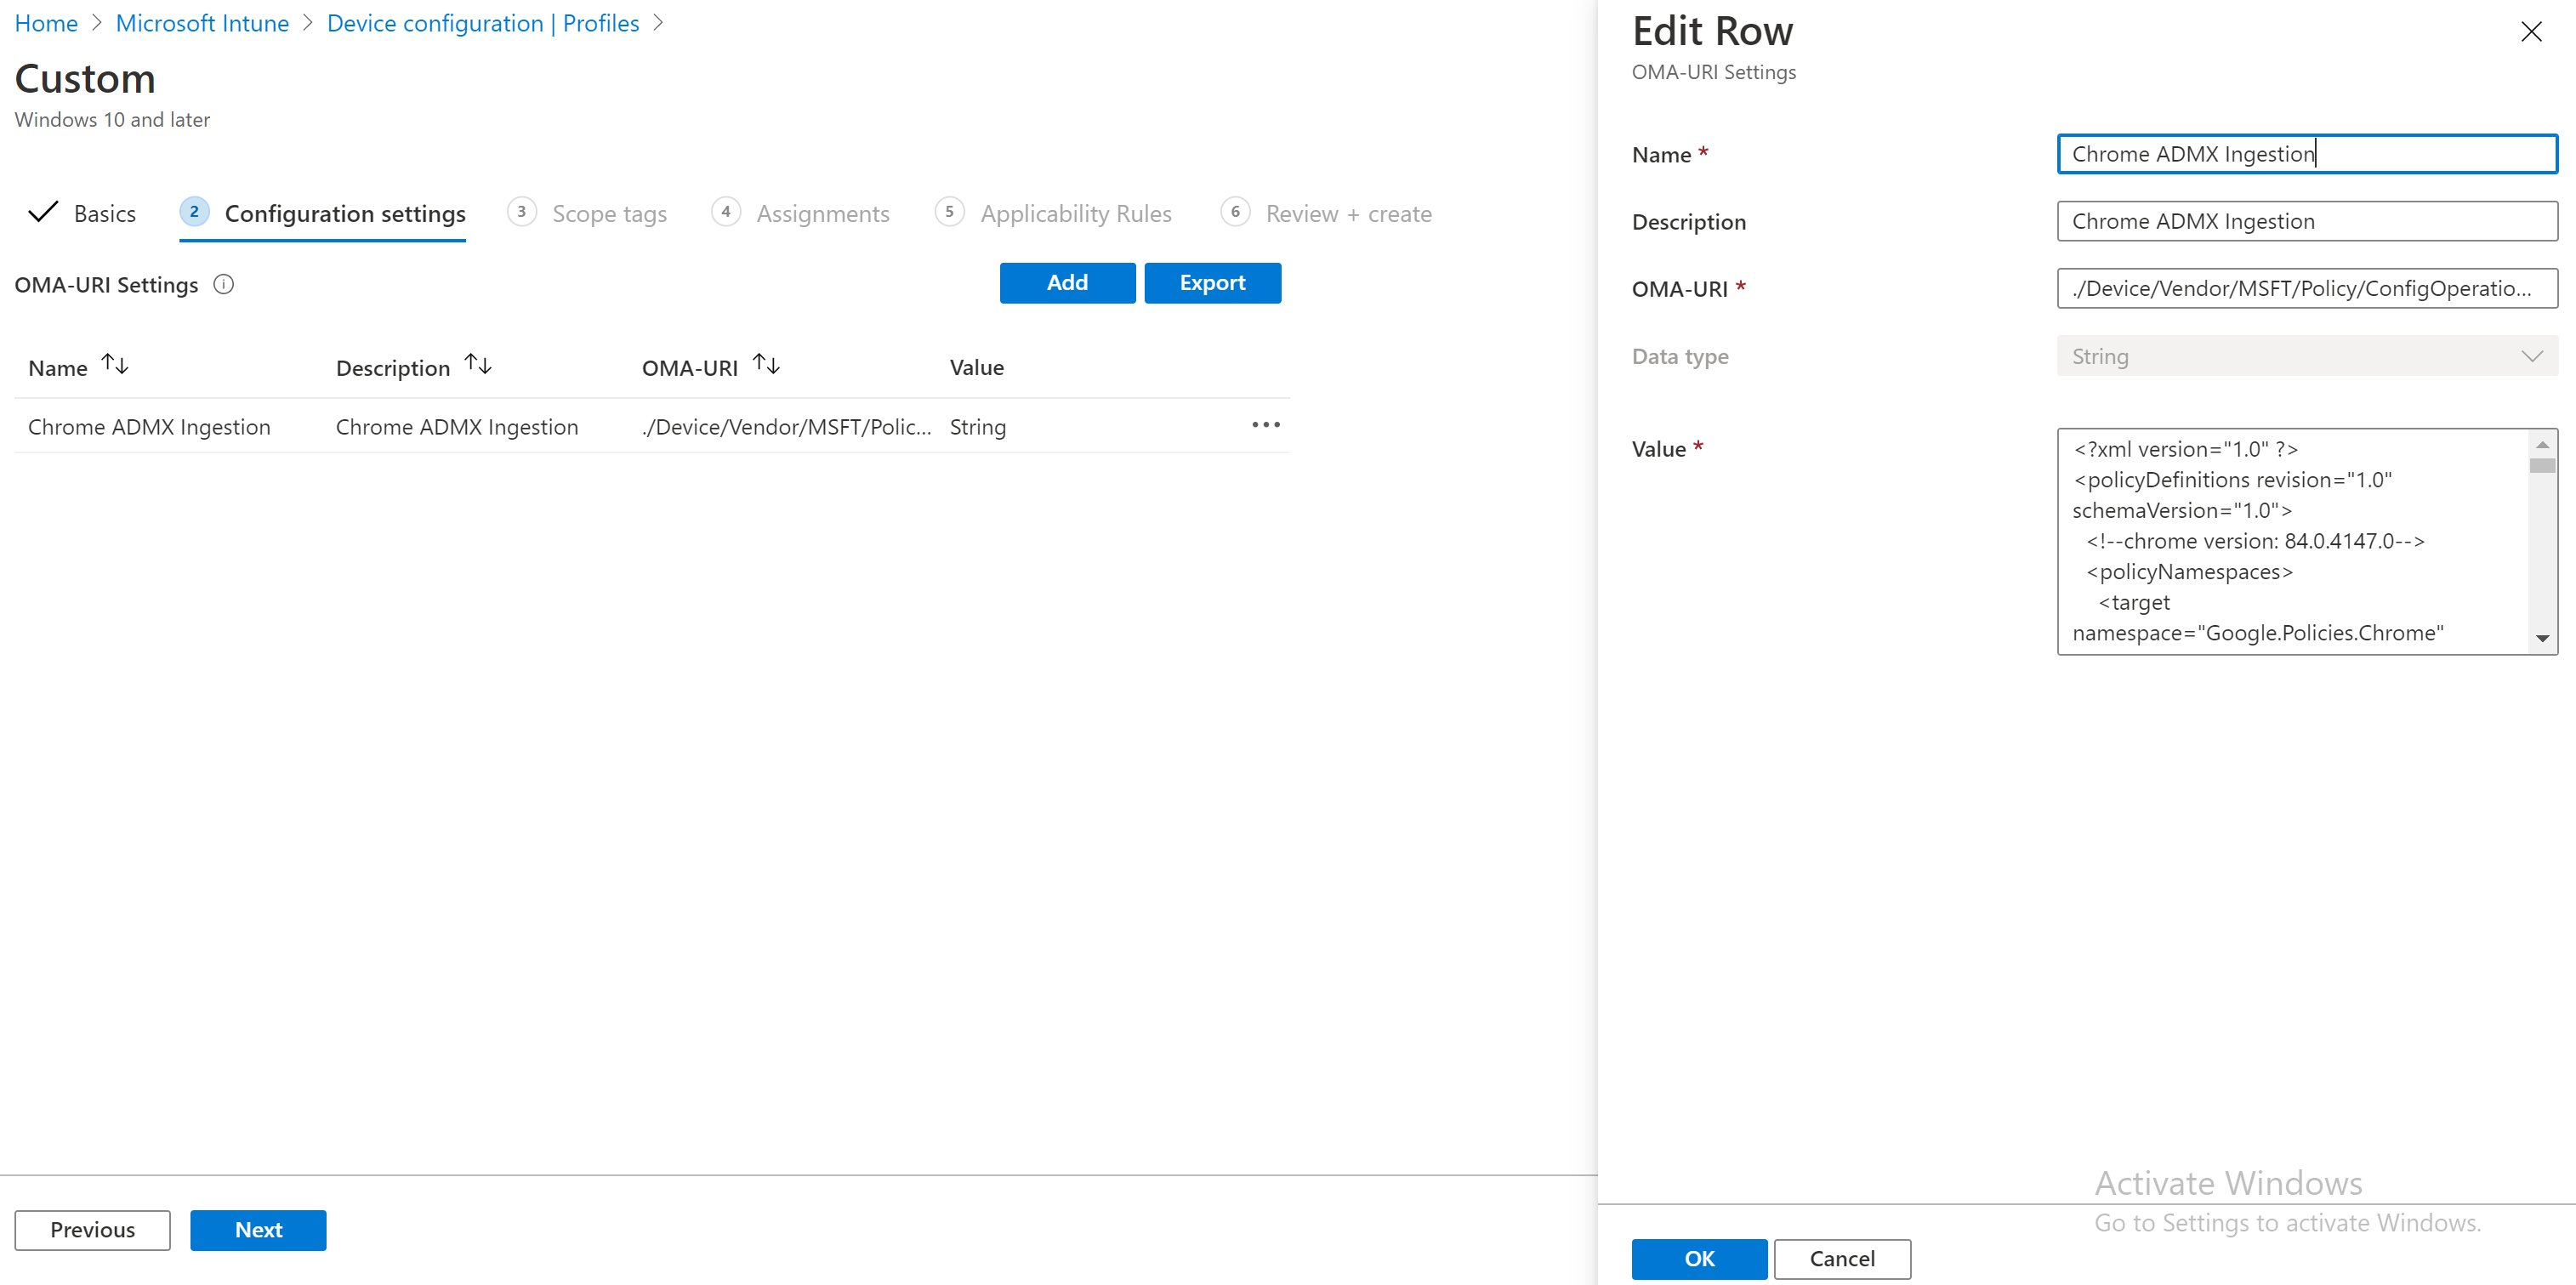Confirm the row edit with OK
Image resolution: width=2576 pixels, height=1285 pixels.
click(x=1699, y=1258)
